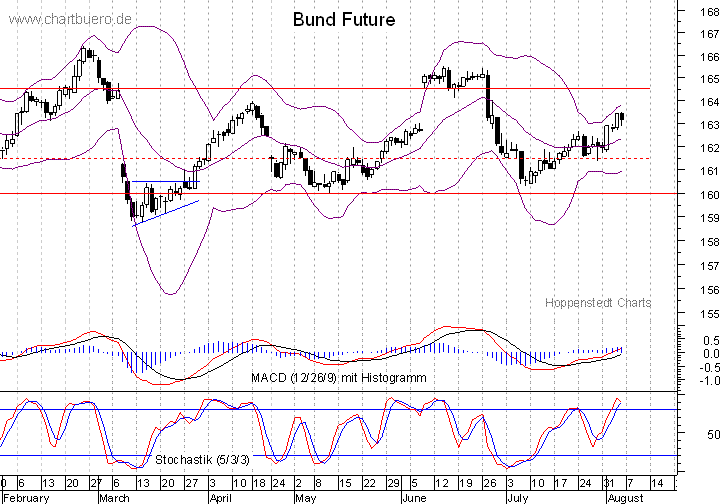Select the August month label
The width and height of the screenshot is (723, 504).
click(625, 498)
